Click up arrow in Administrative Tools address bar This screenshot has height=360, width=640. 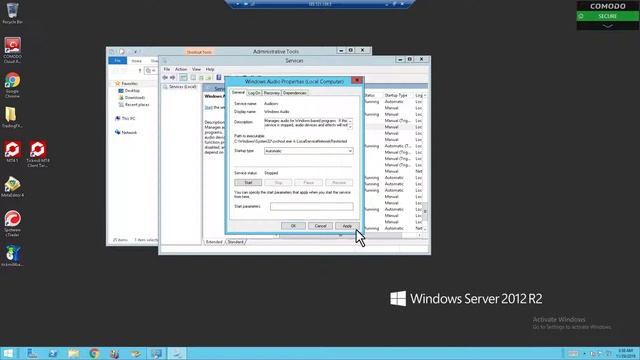pos(140,71)
